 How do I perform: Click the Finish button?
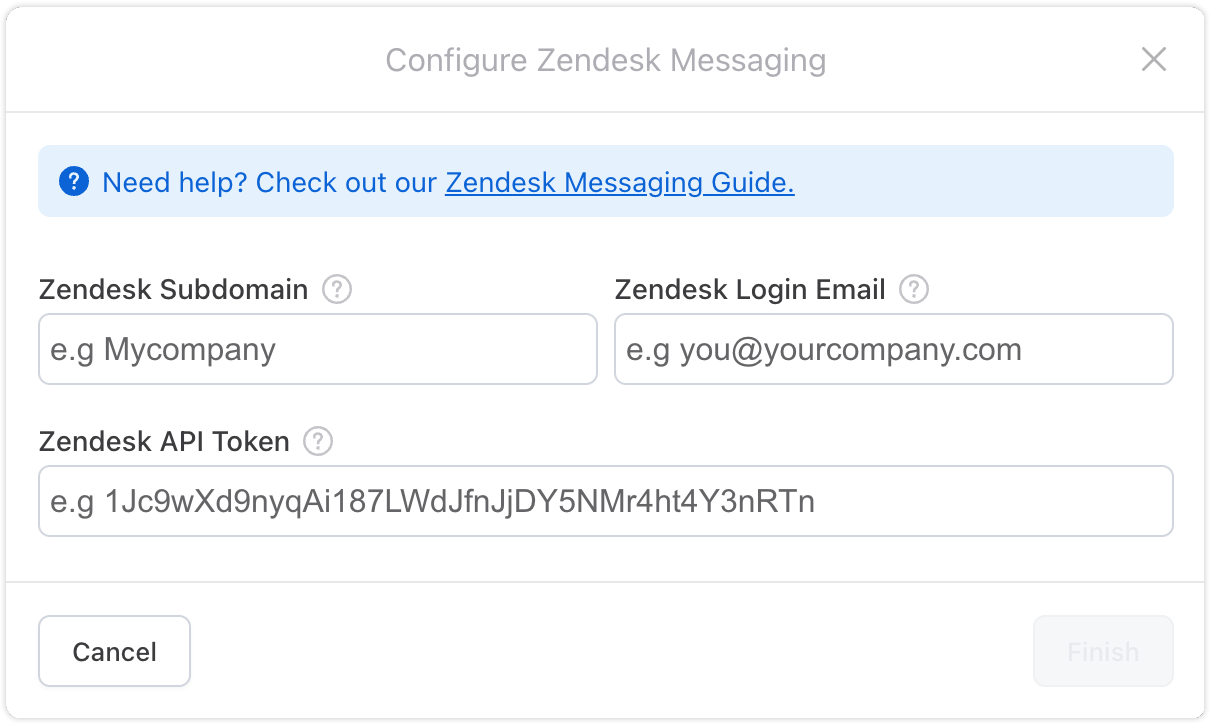click(1102, 652)
